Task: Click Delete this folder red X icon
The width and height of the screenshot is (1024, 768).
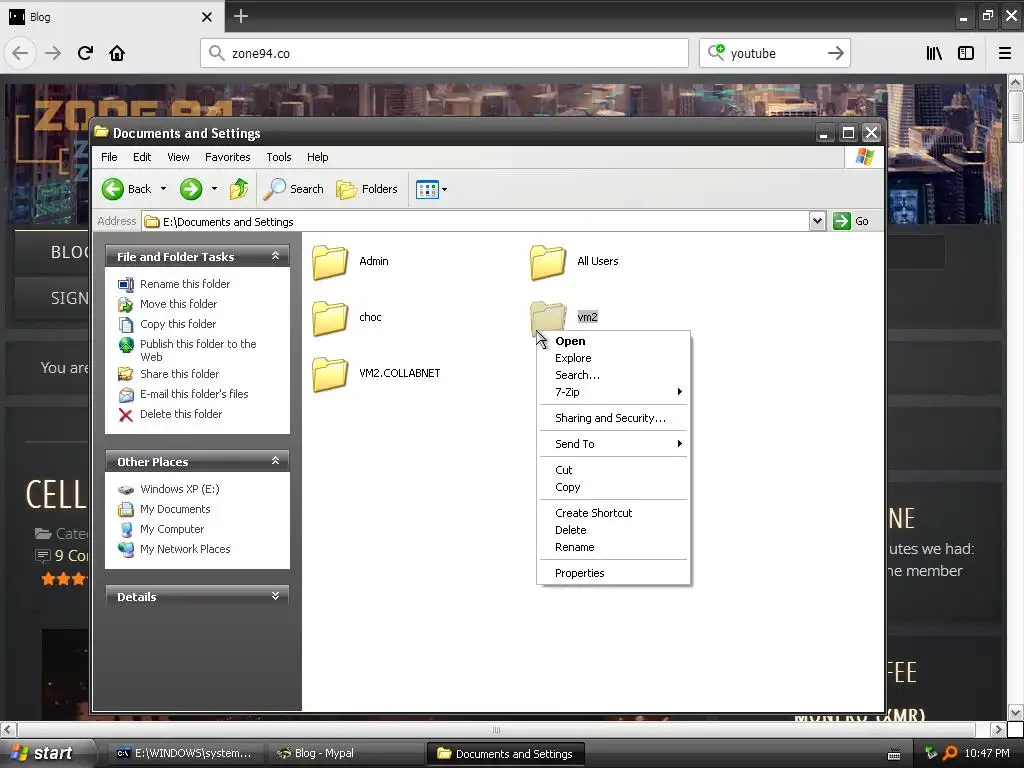Action: pos(125,415)
